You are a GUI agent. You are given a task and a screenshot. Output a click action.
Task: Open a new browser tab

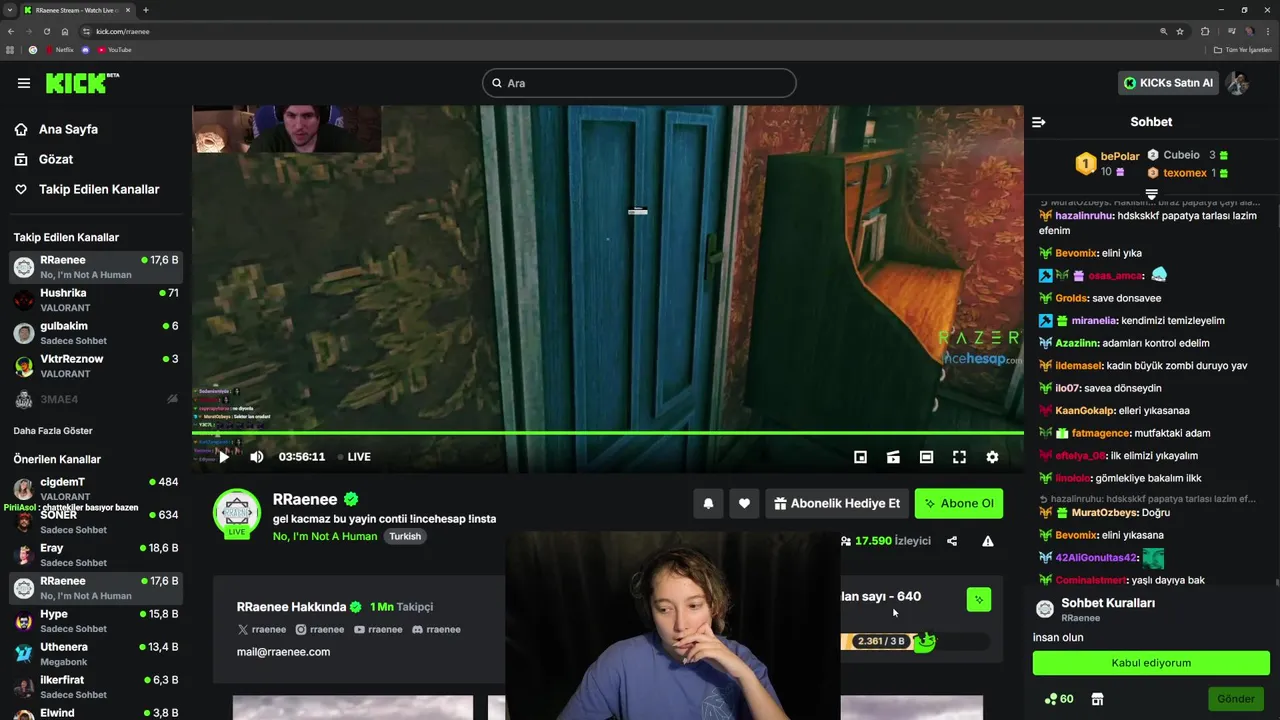coord(146,10)
